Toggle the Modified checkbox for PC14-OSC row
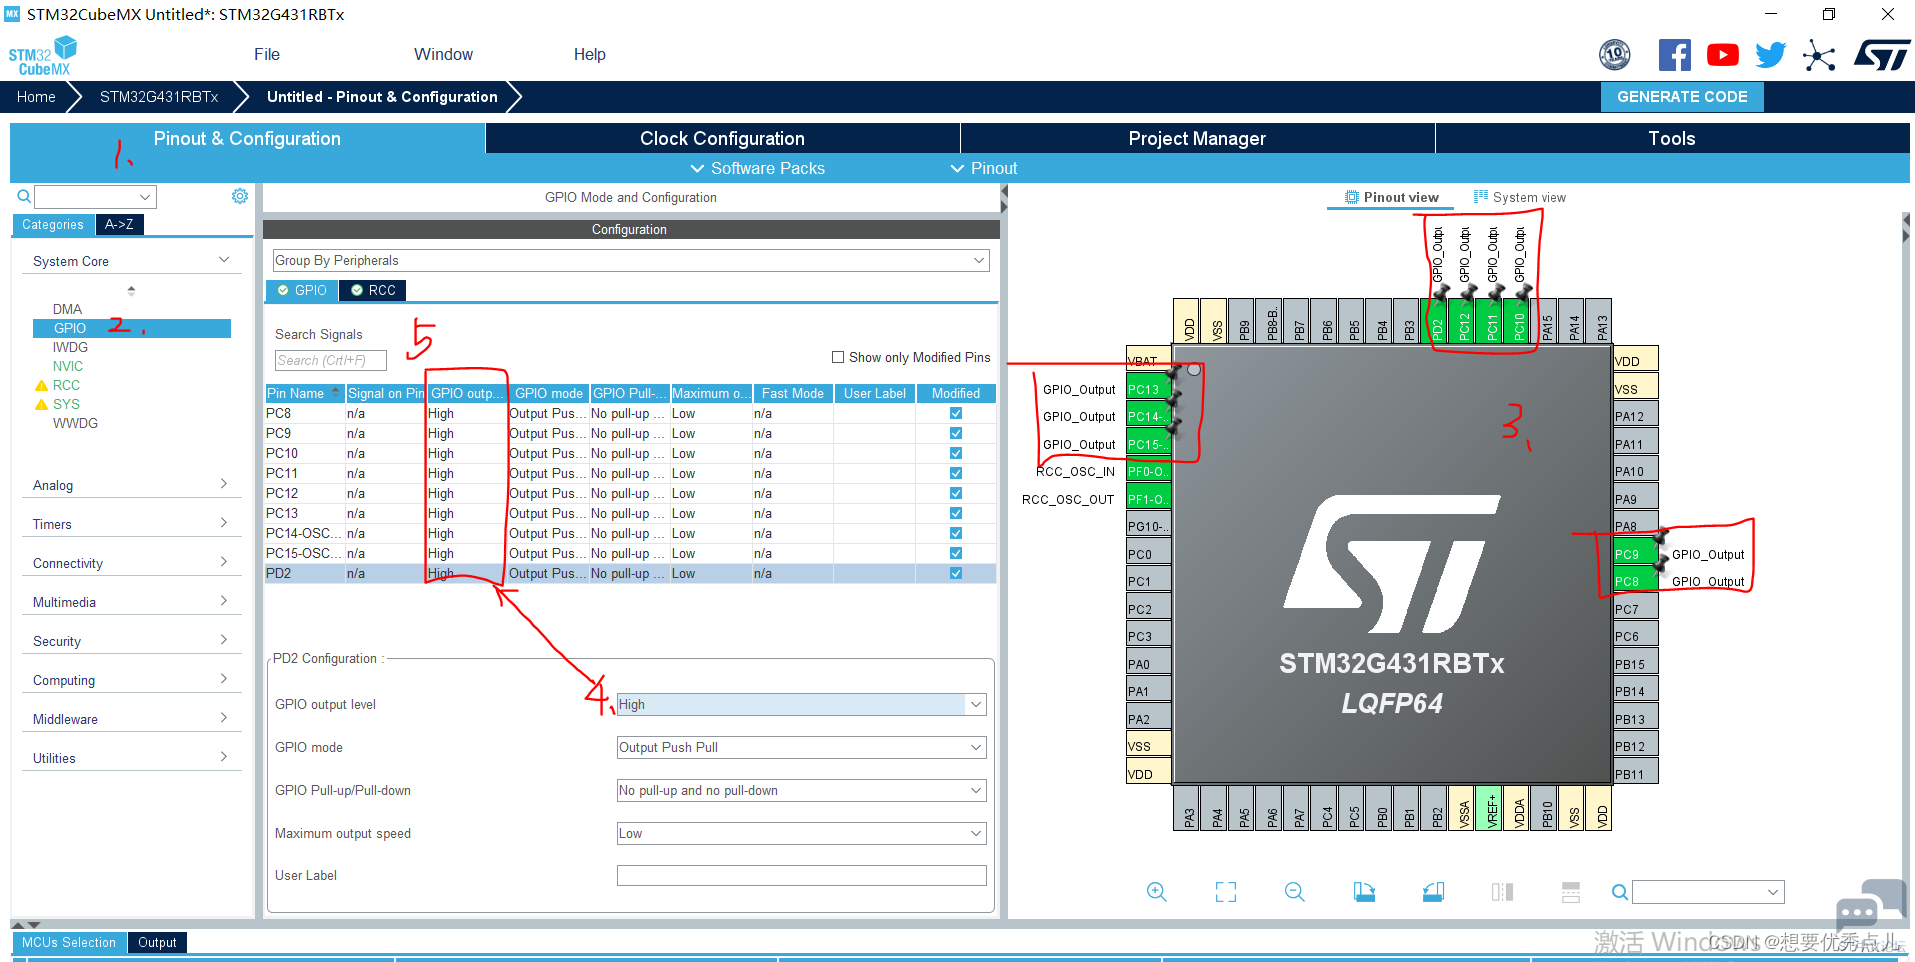Image resolution: width=1915 pixels, height=962 pixels. (x=956, y=533)
